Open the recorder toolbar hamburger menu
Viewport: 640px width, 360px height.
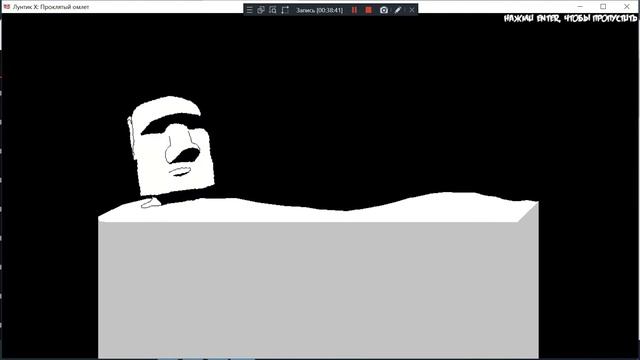[x=249, y=10]
